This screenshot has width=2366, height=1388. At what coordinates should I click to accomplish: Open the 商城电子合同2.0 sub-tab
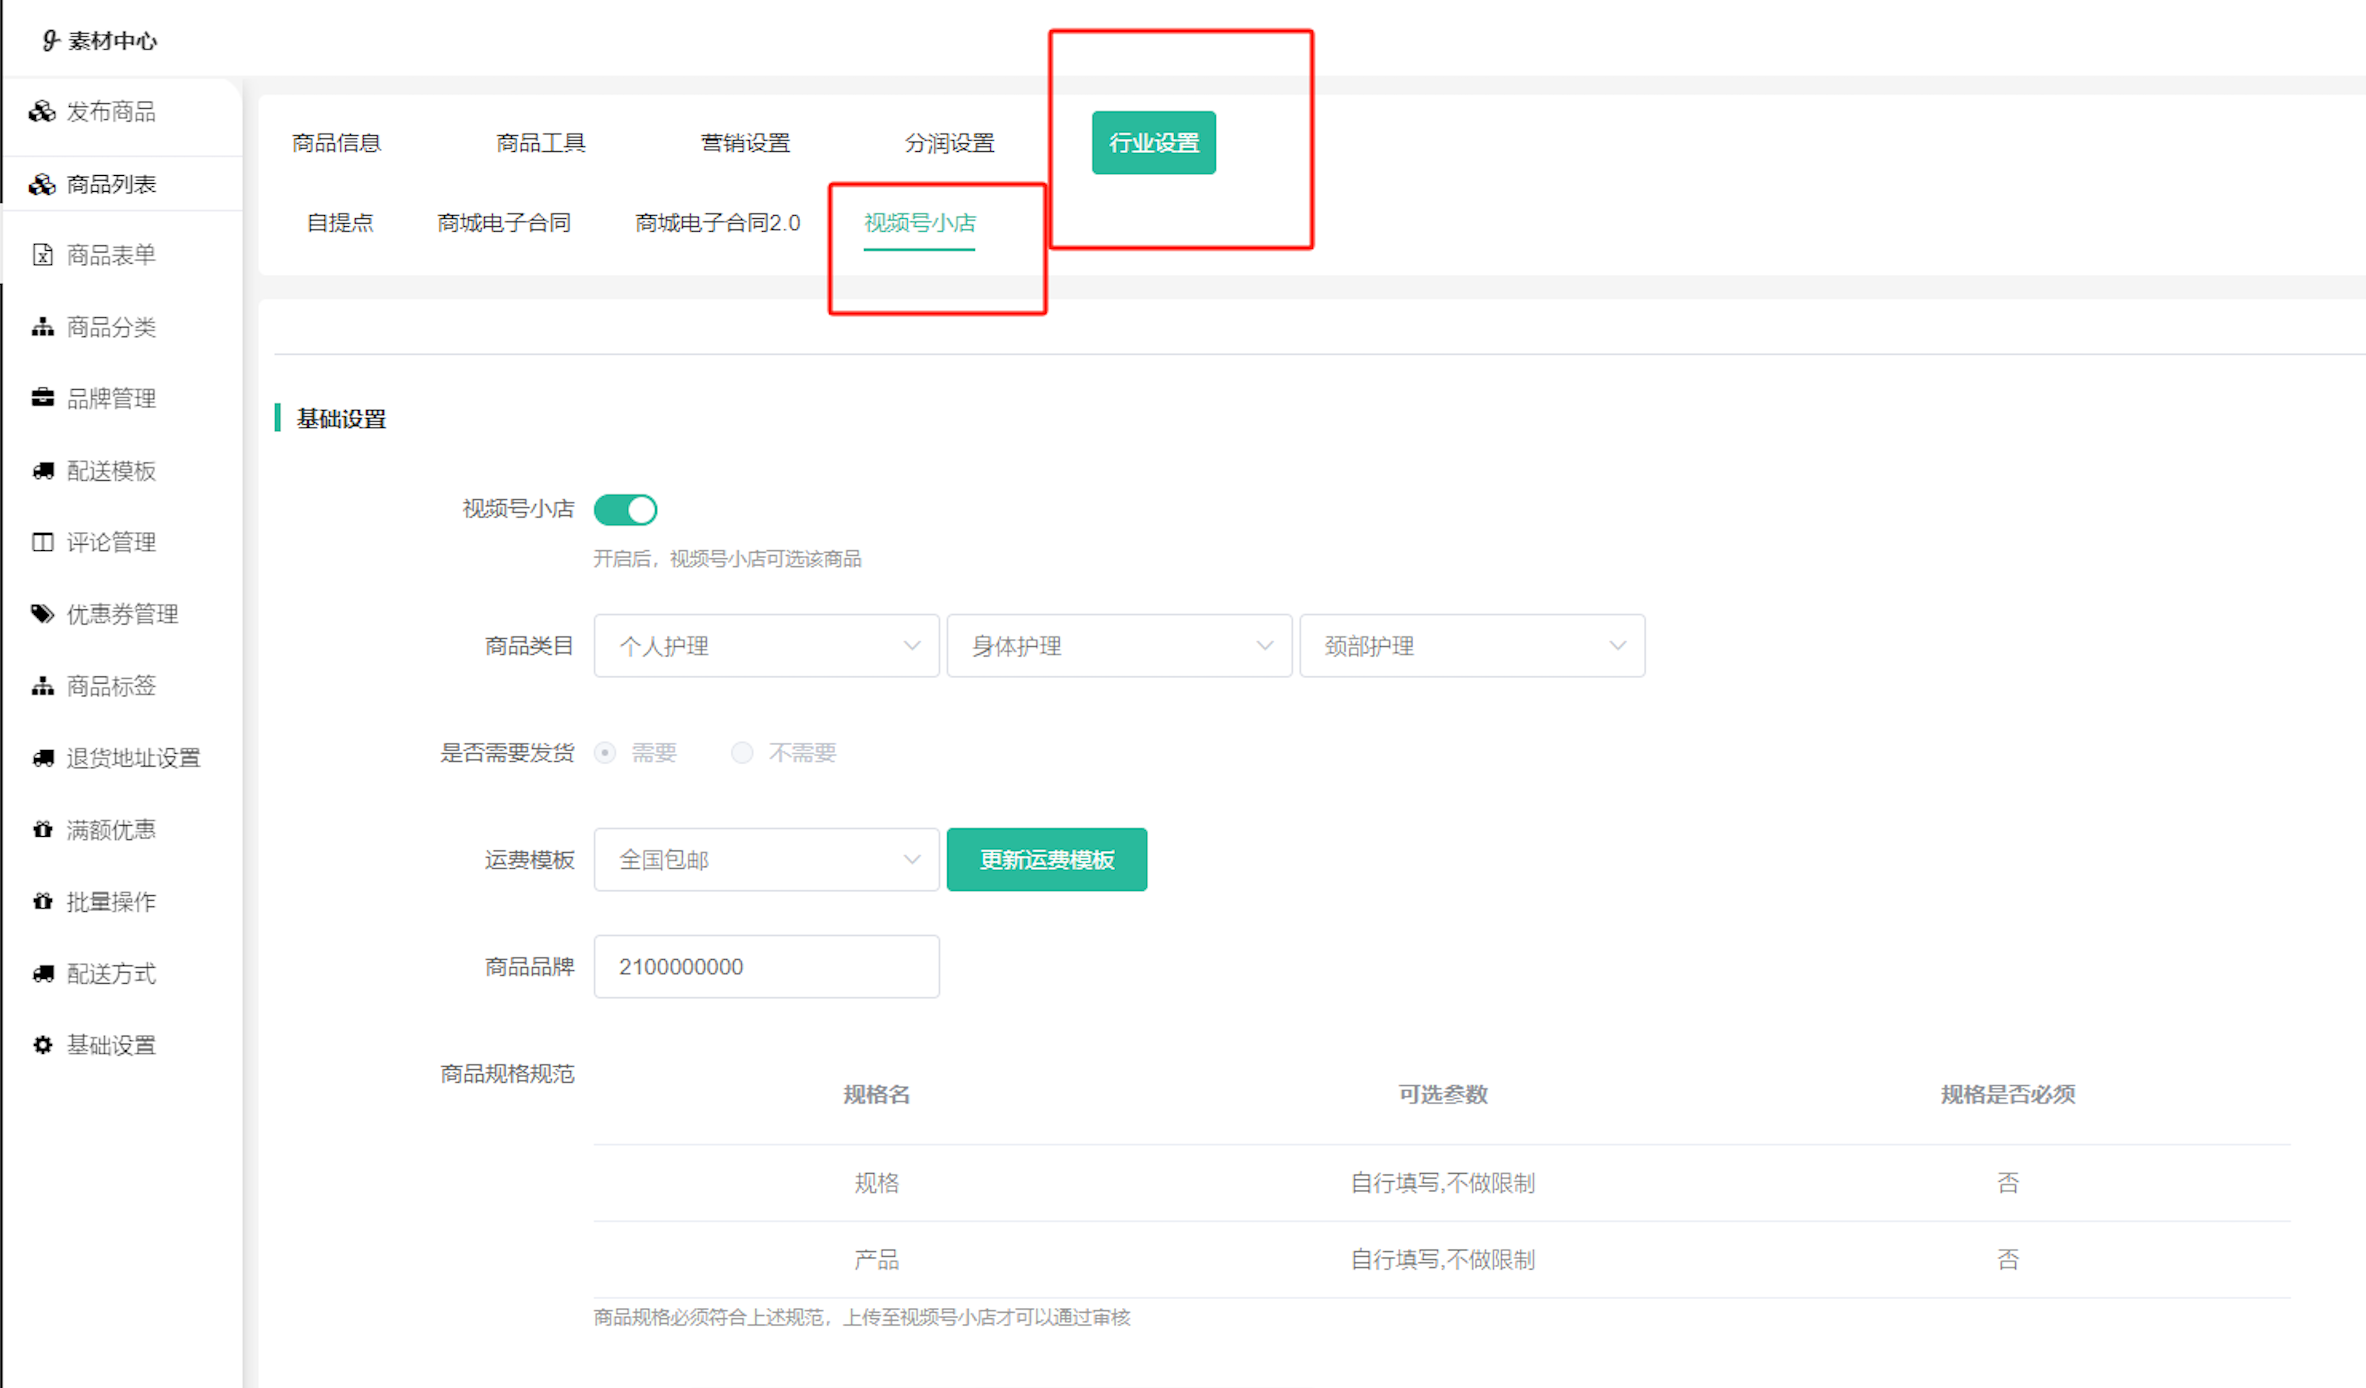point(717,223)
